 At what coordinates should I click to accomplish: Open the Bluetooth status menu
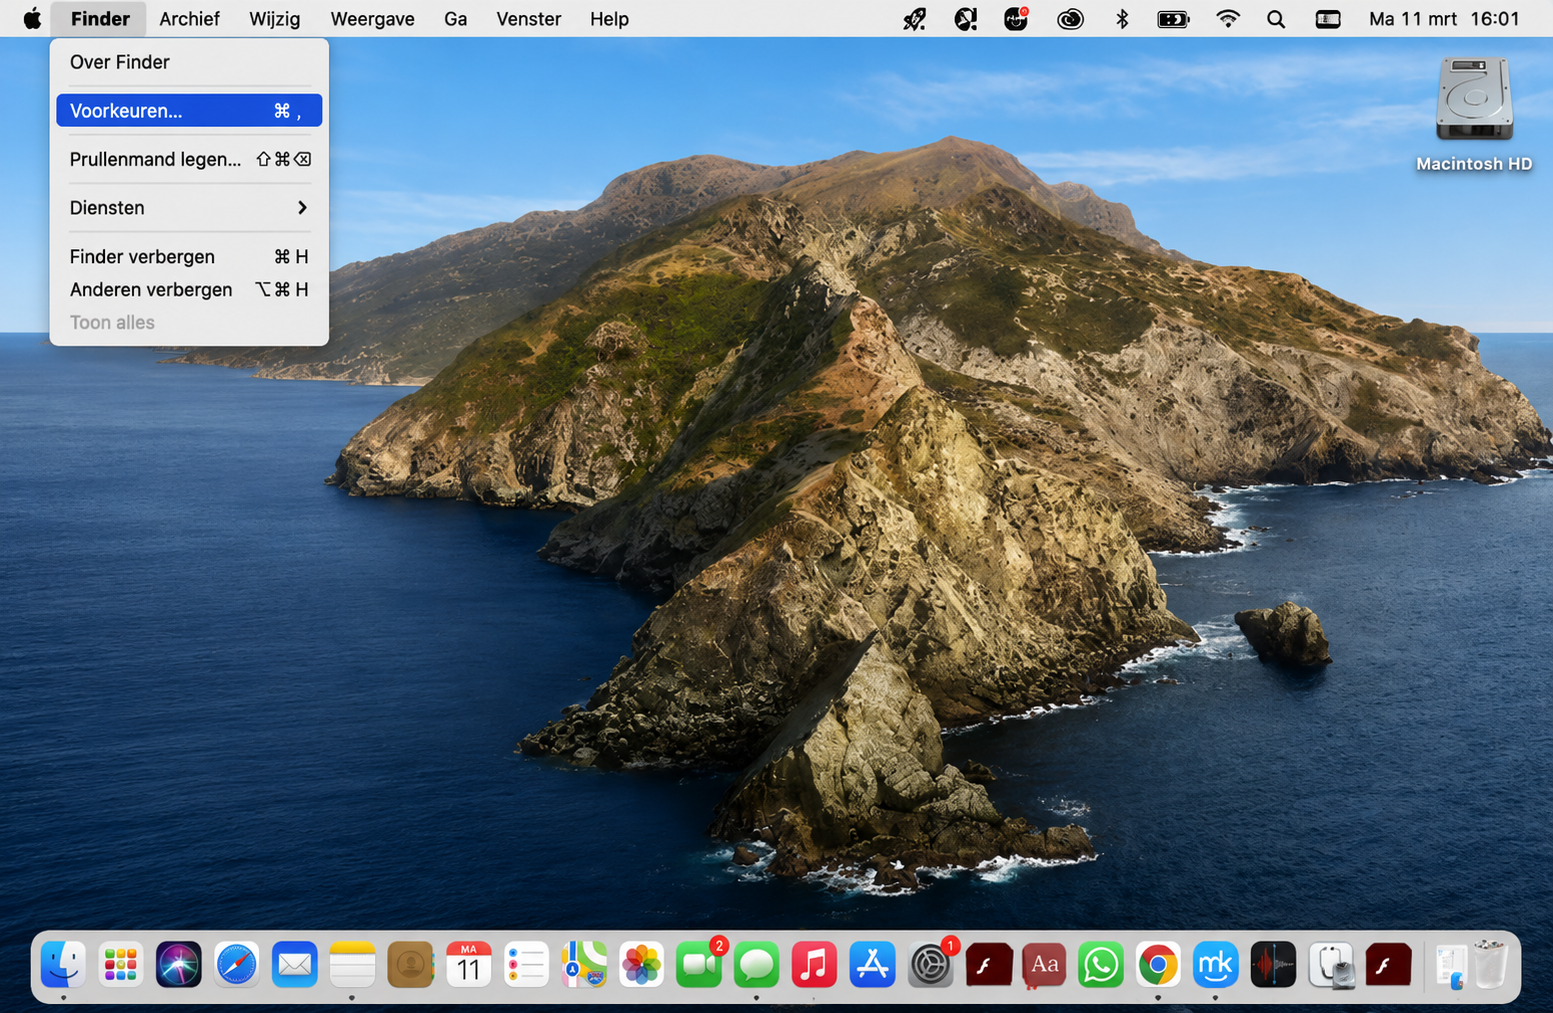[x=1122, y=19]
